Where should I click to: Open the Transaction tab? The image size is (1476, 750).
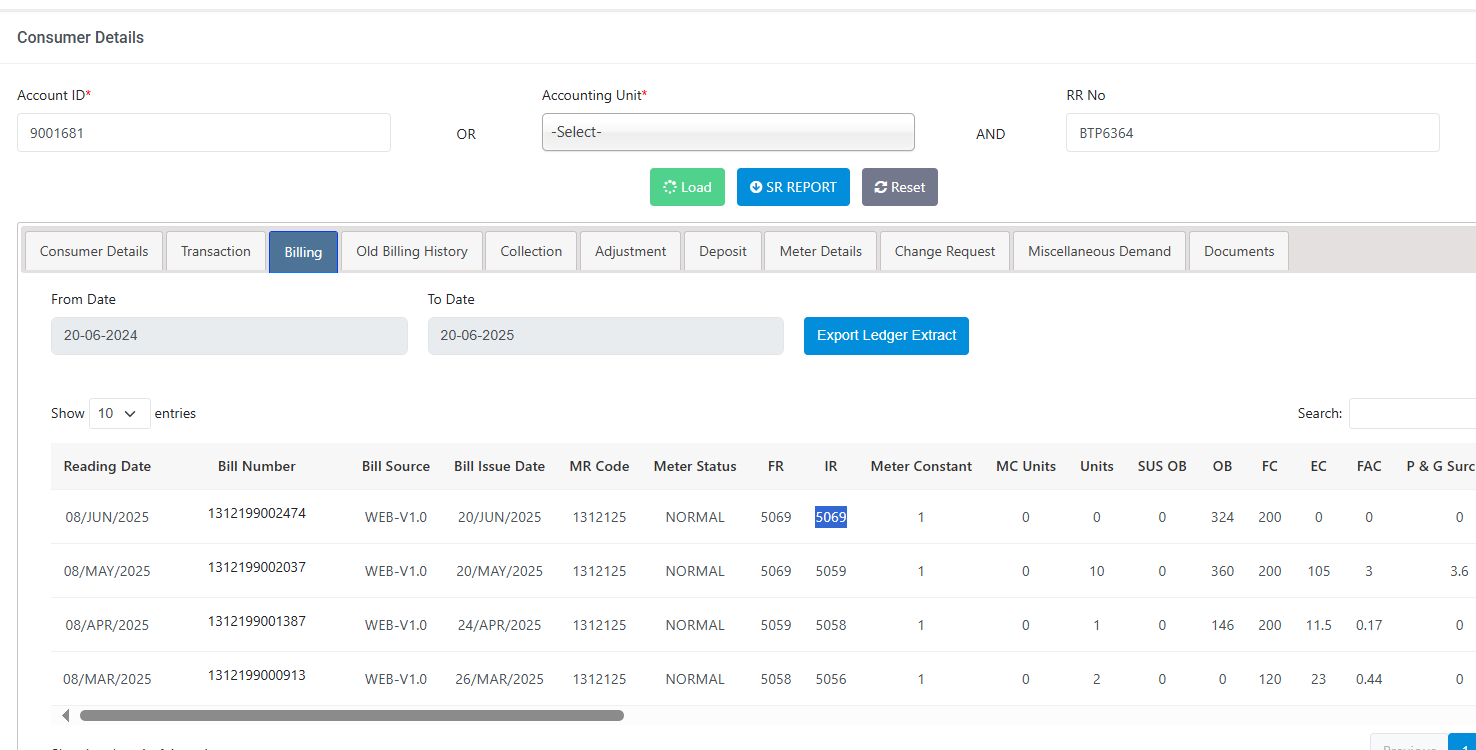tap(216, 252)
